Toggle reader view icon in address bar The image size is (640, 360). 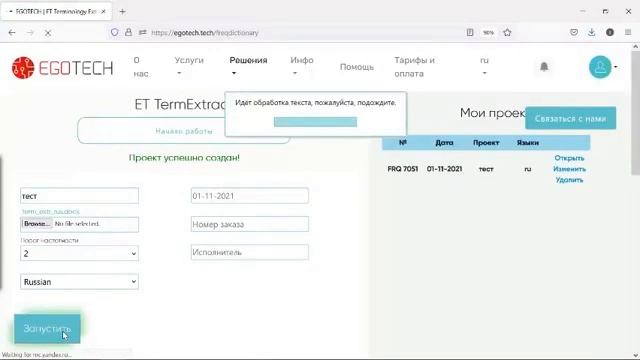470,32
